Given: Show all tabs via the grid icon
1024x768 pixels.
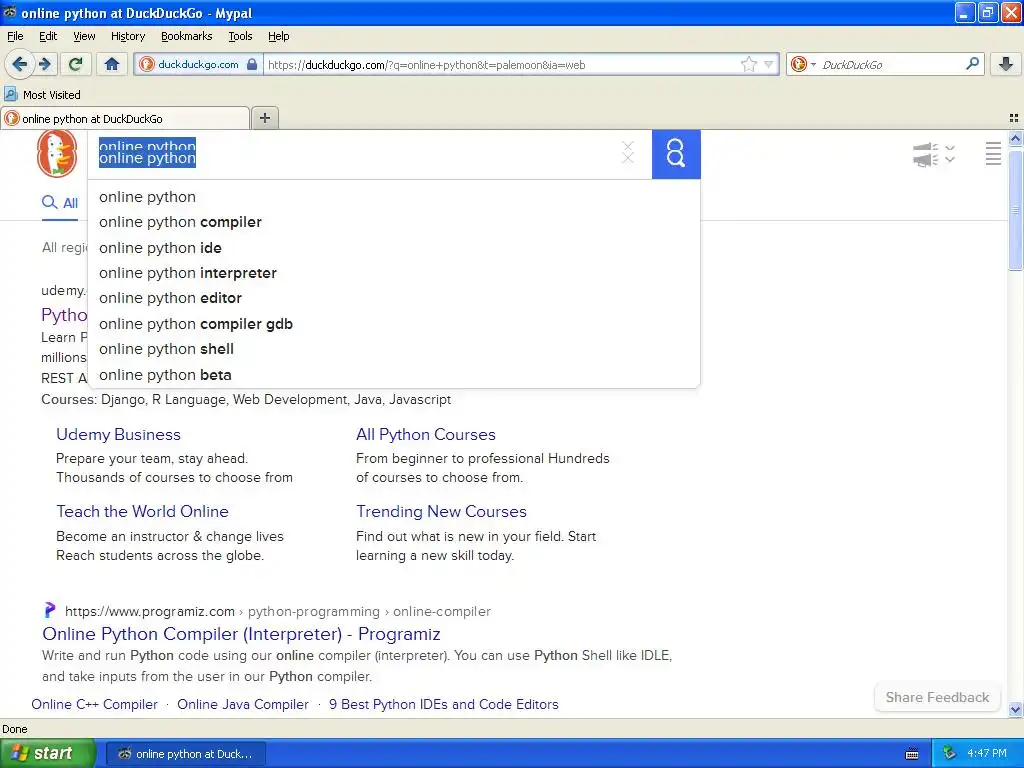Looking at the screenshot, I should (1014, 118).
